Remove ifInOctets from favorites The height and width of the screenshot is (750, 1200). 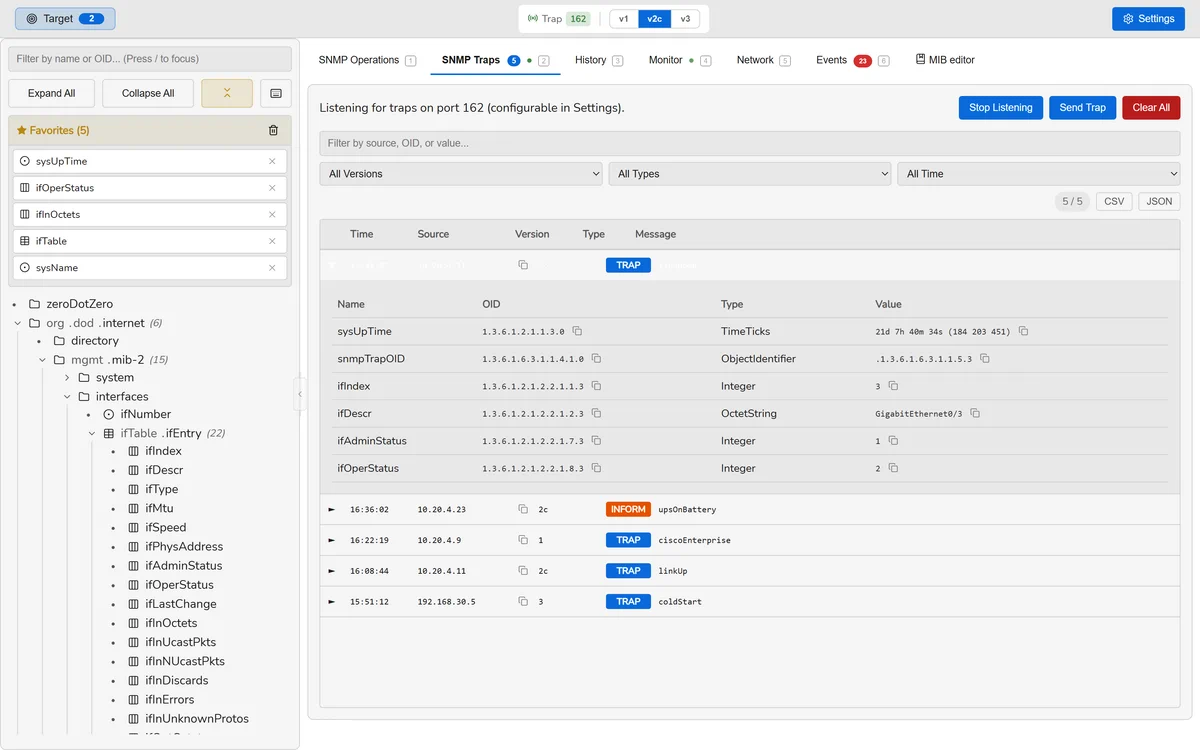[x=272, y=214]
